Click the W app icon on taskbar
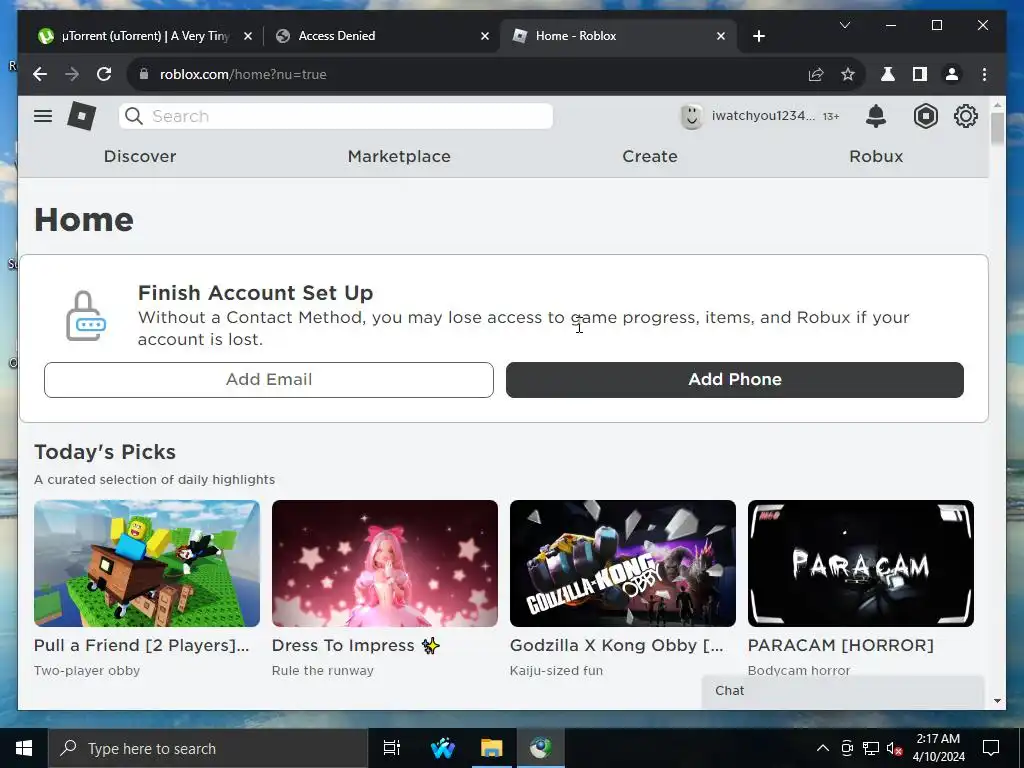Screen dimensions: 1024x768 442,748
